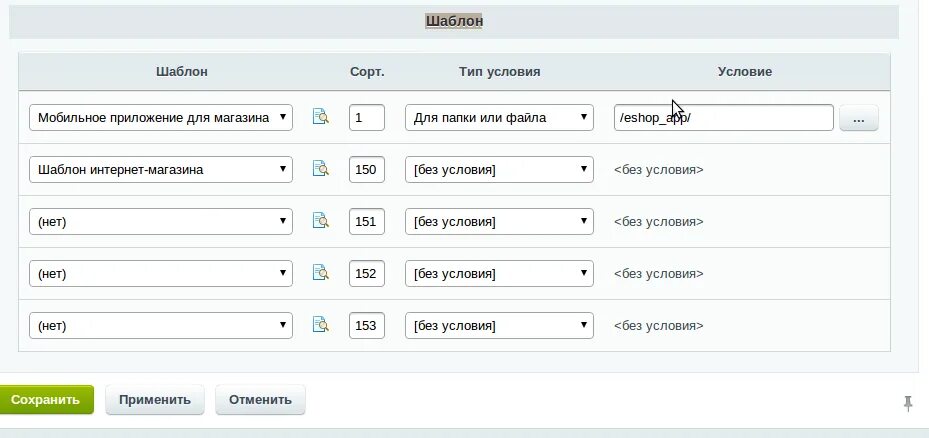Focus the /eshop_app/ condition path field
This screenshot has height=438, width=929.
[x=723, y=117]
